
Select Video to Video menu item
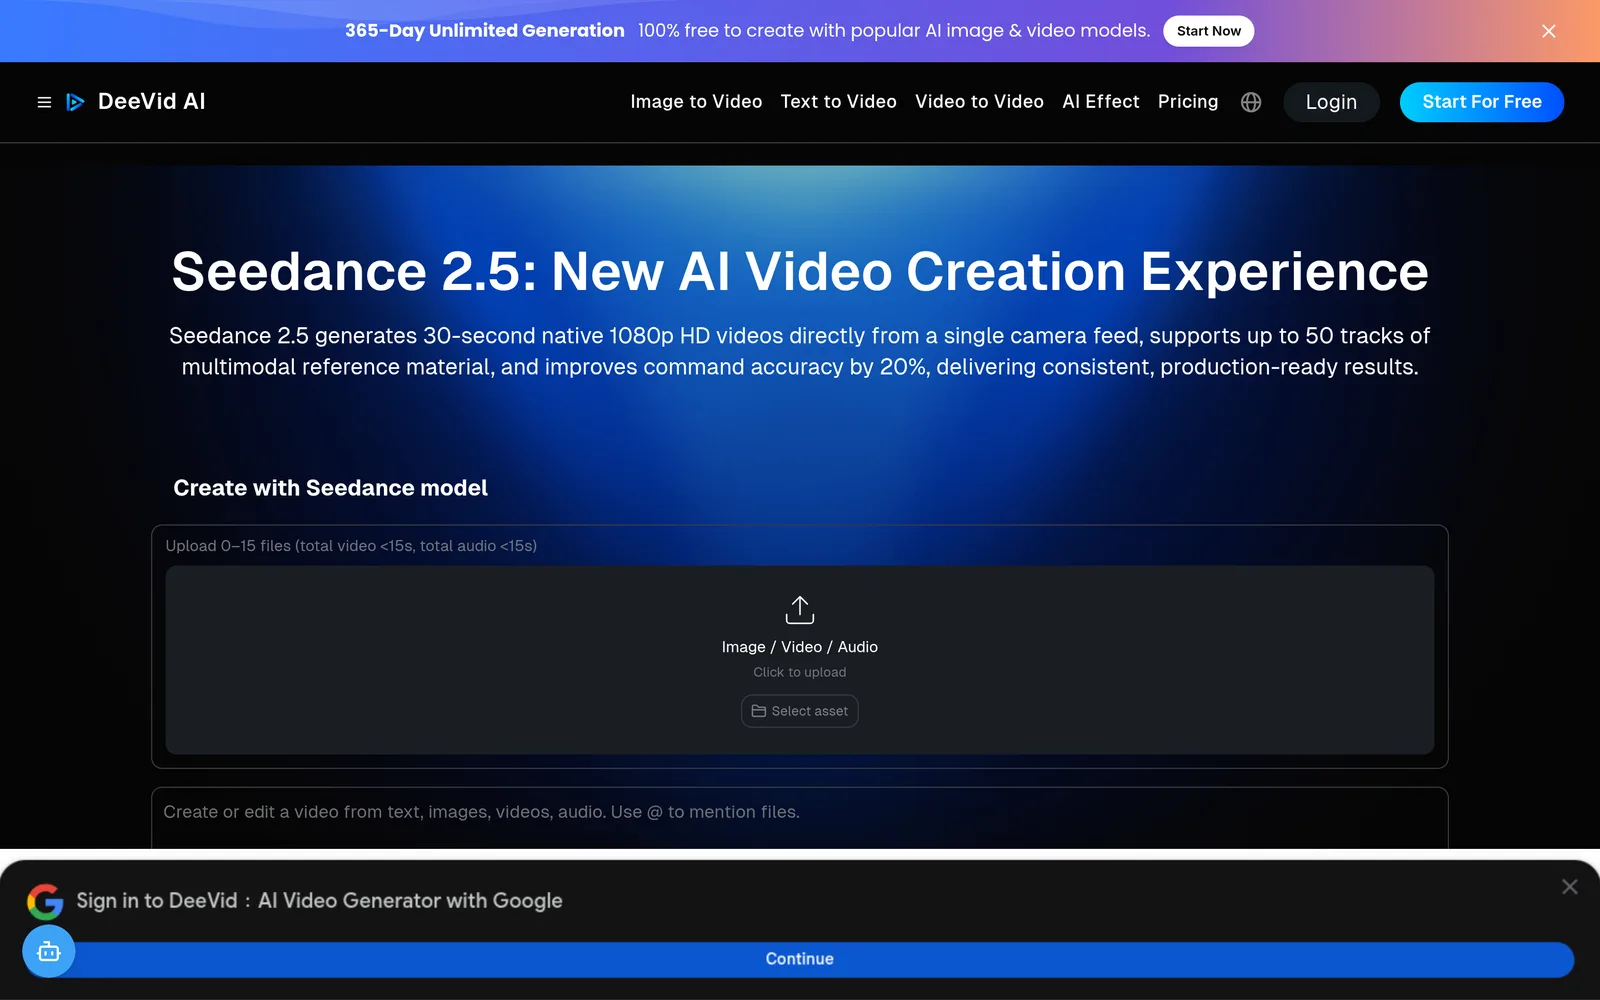click(x=979, y=102)
